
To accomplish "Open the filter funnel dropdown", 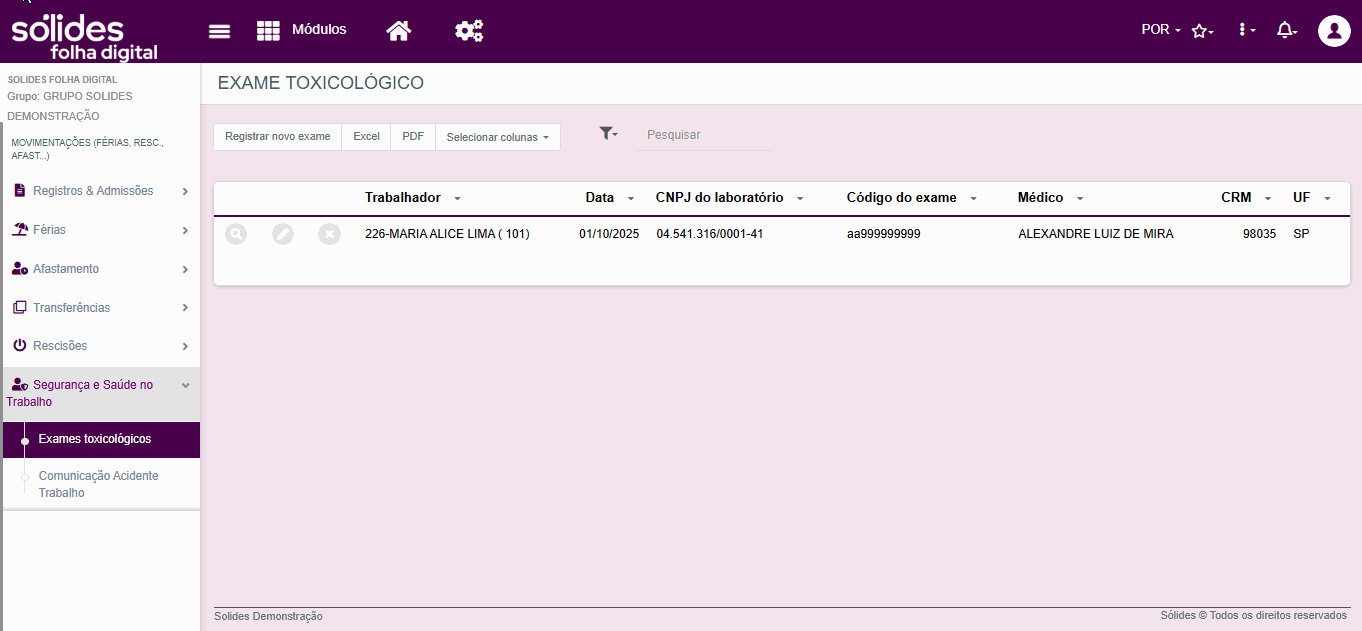I will [608, 134].
